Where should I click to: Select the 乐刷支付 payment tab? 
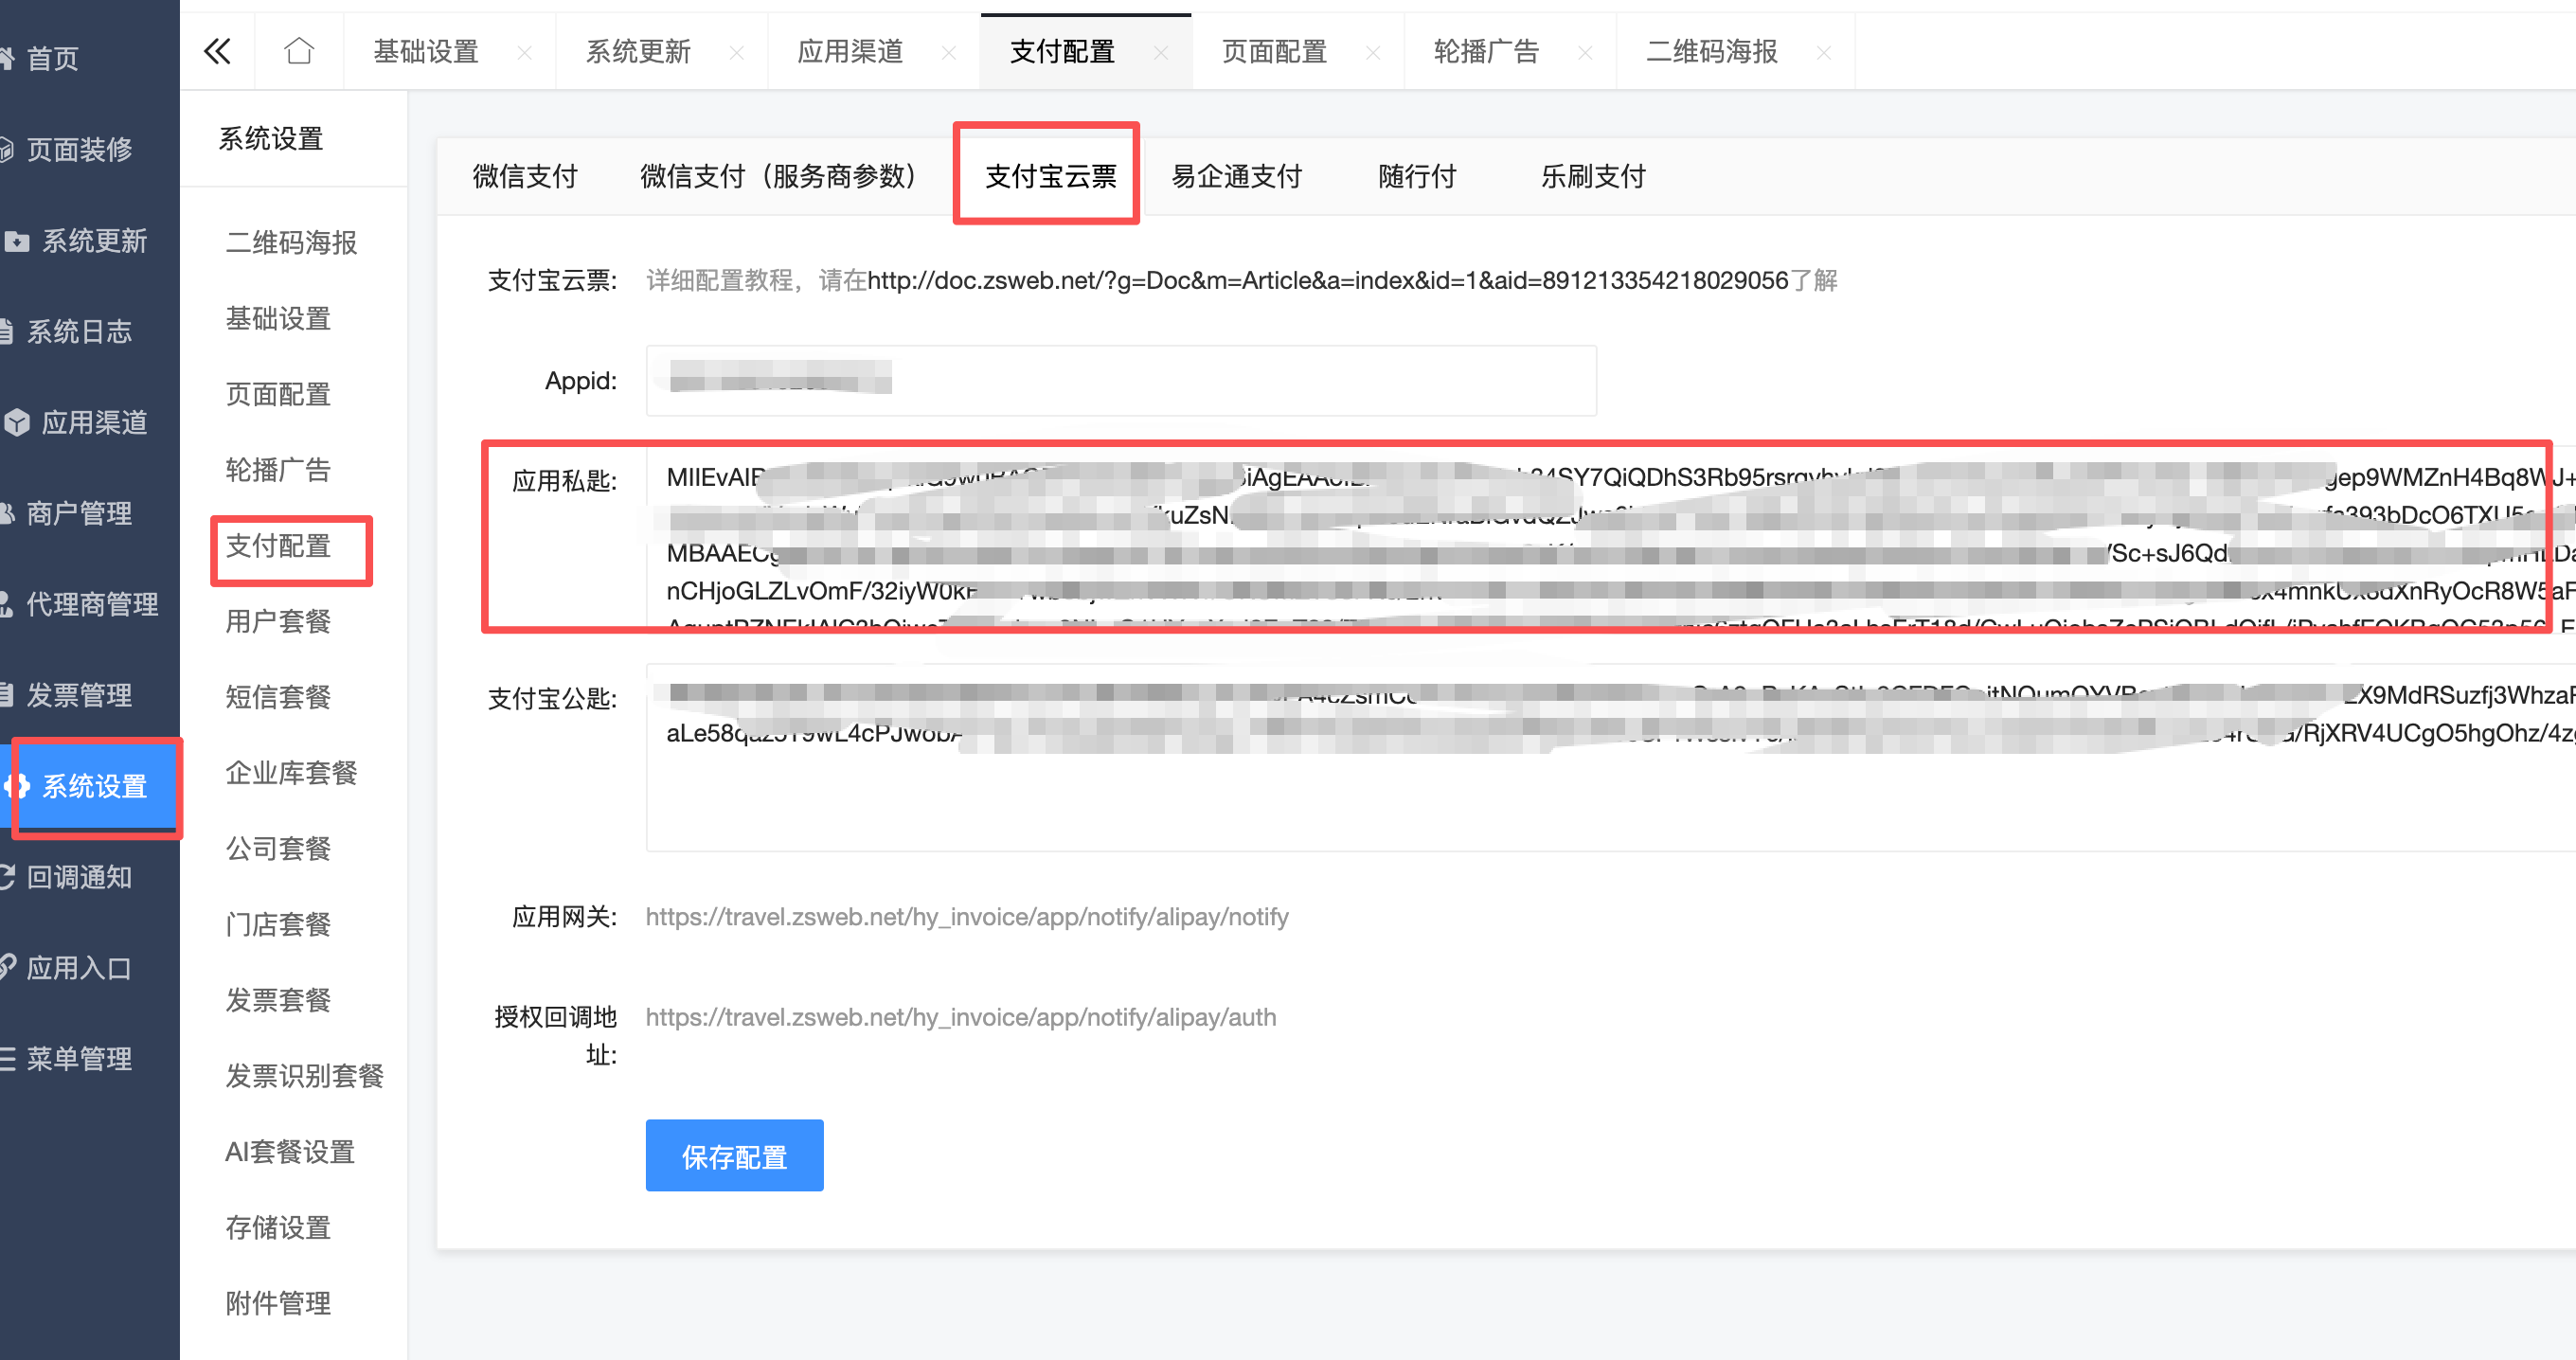pyautogui.click(x=1593, y=176)
